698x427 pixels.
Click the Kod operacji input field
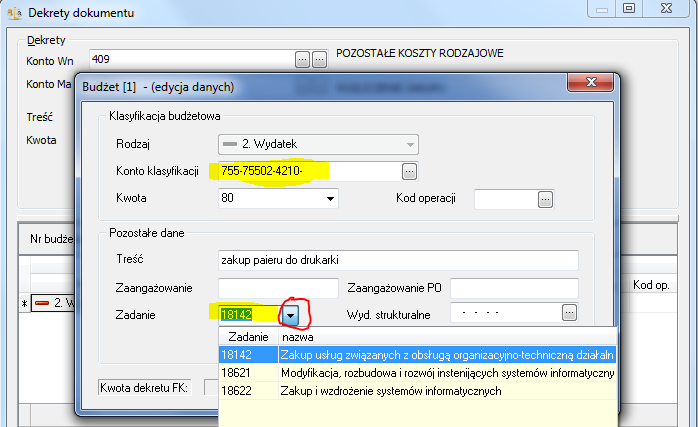point(506,199)
